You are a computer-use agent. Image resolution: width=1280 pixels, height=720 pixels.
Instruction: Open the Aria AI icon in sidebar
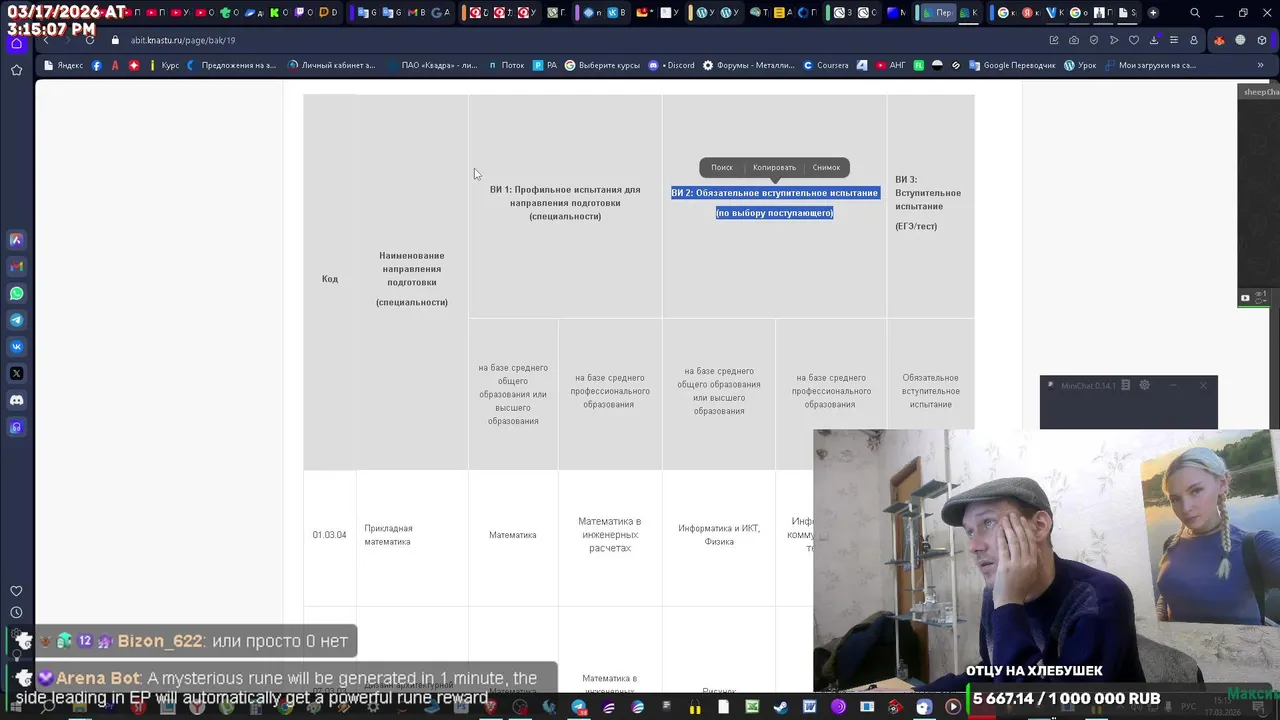point(16,240)
